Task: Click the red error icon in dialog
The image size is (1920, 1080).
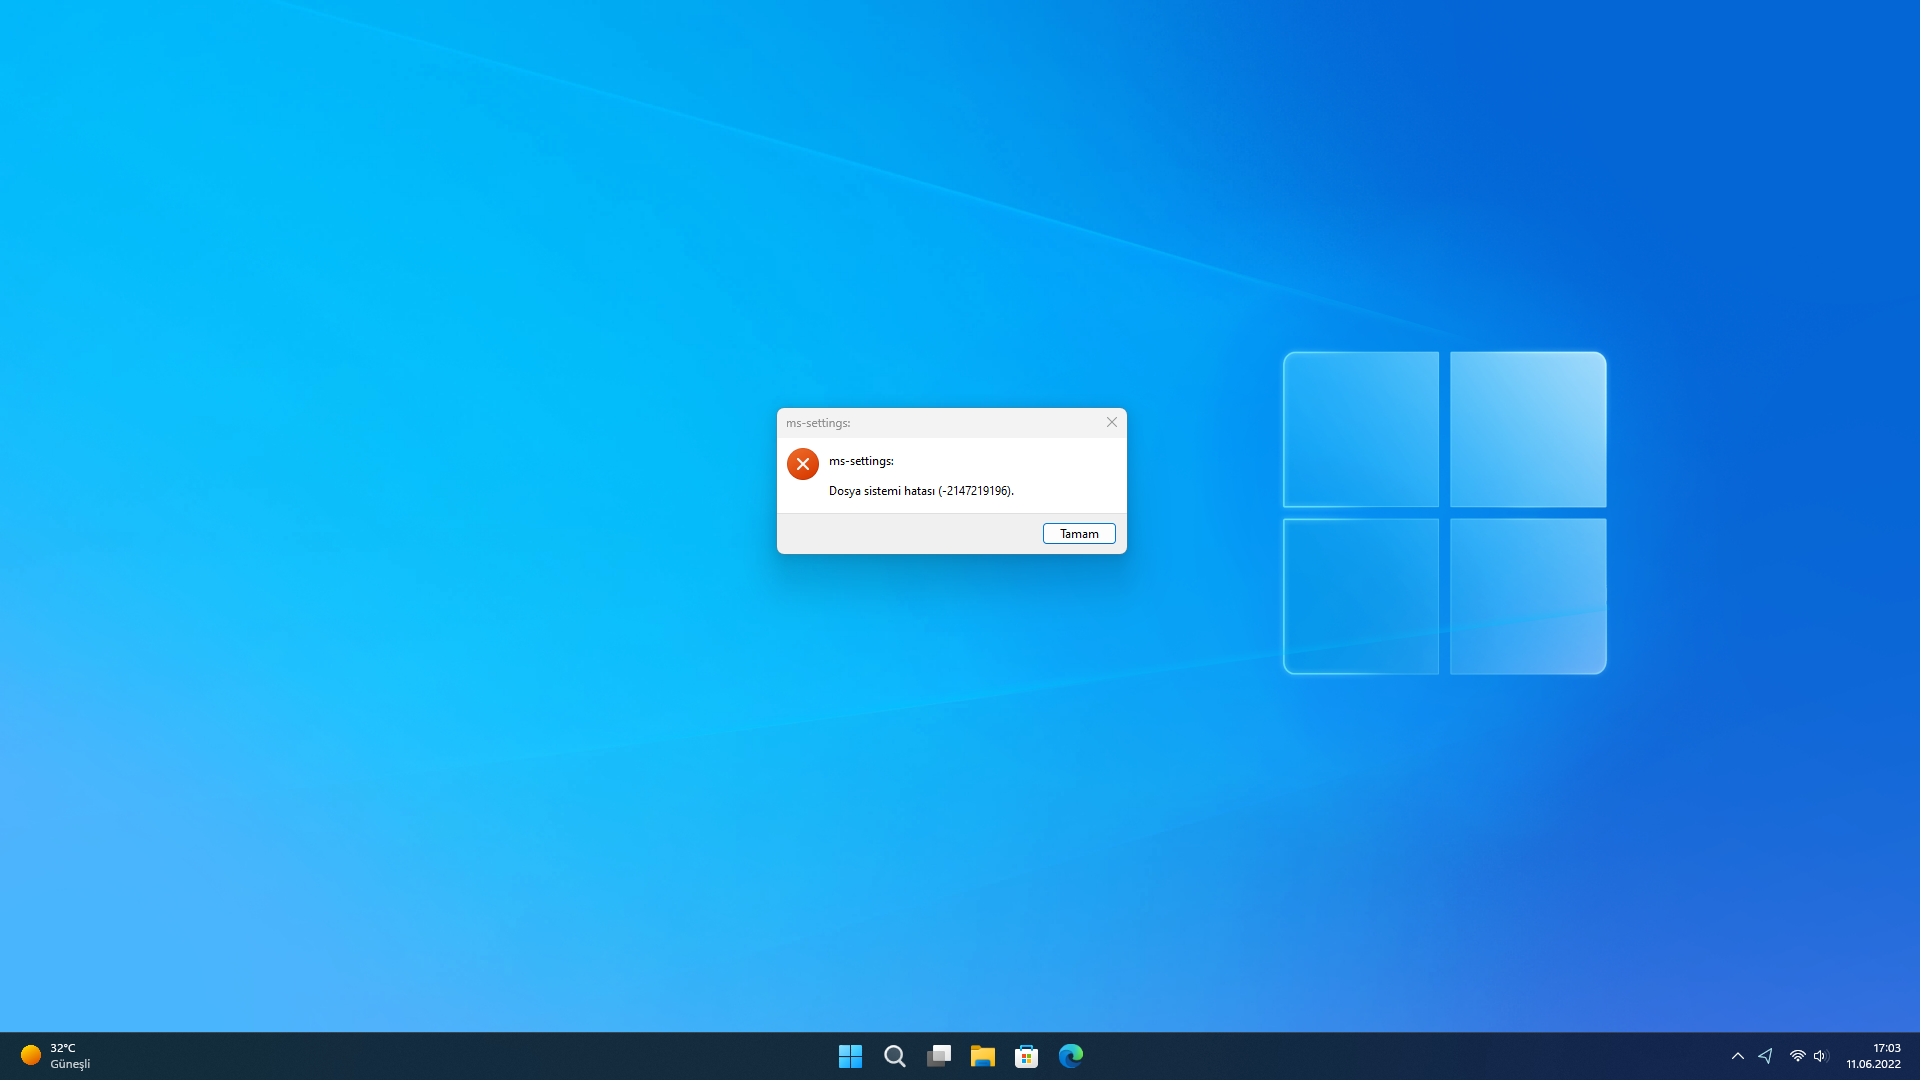Action: tap(802, 464)
